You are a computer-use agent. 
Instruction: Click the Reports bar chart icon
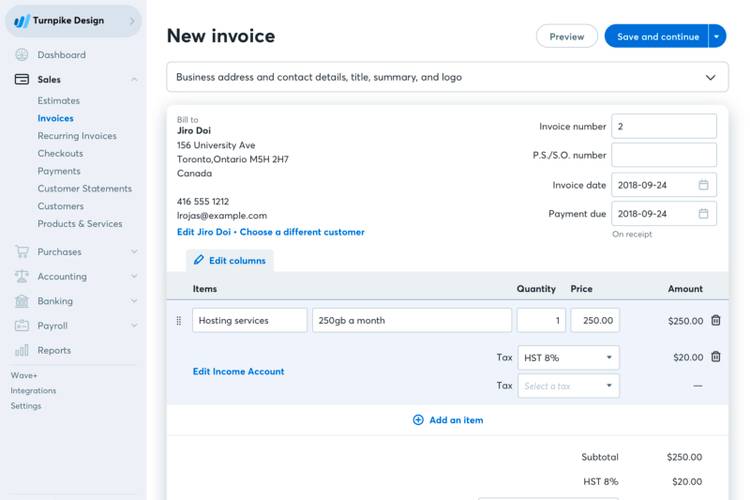[22, 350]
